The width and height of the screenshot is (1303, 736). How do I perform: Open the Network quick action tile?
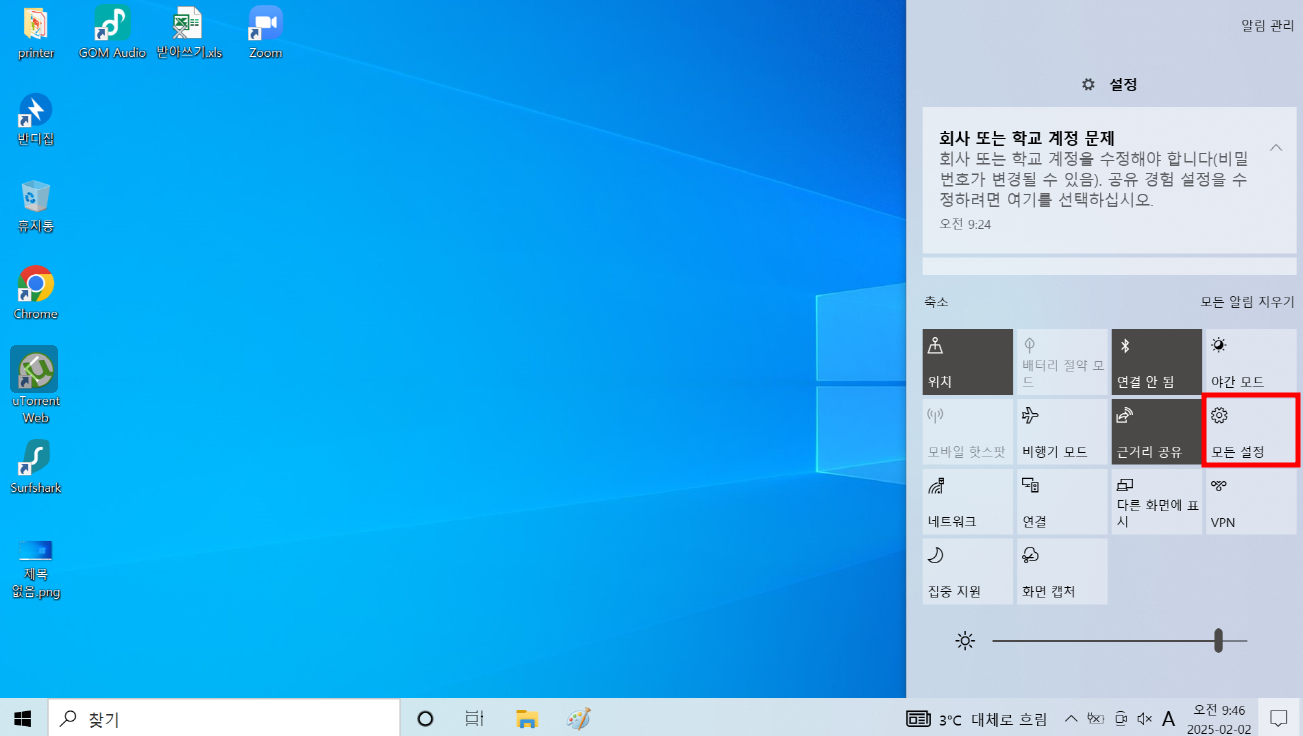click(x=966, y=501)
